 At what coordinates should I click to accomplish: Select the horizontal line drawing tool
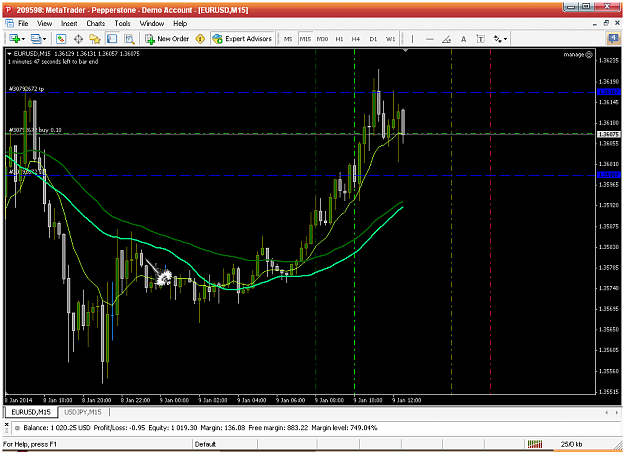tap(430, 39)
